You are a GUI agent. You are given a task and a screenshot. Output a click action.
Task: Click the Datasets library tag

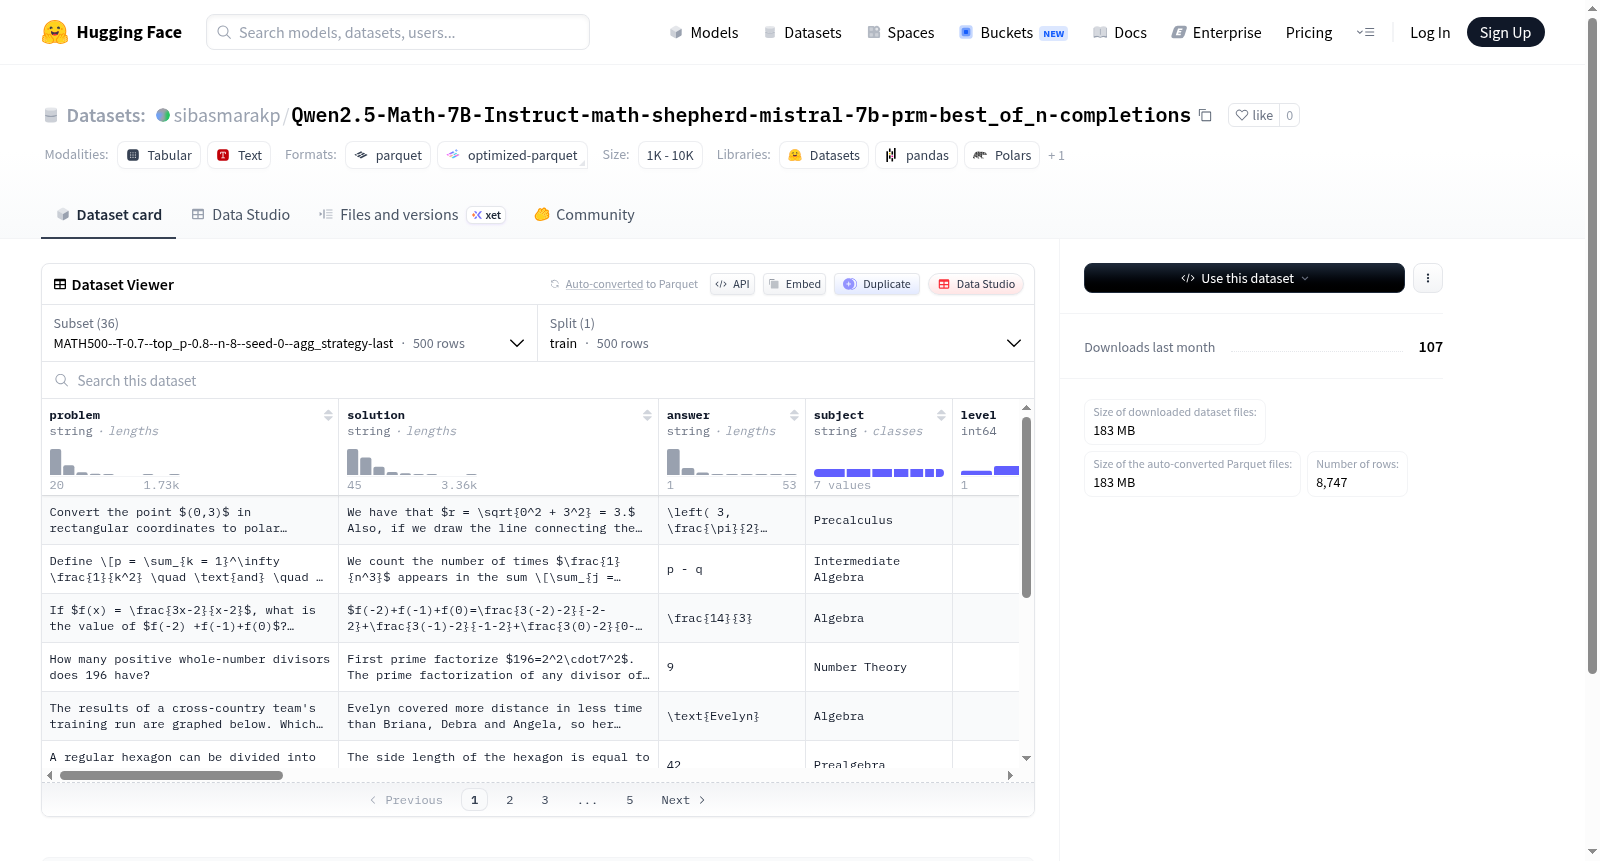(x=824, y=155)
